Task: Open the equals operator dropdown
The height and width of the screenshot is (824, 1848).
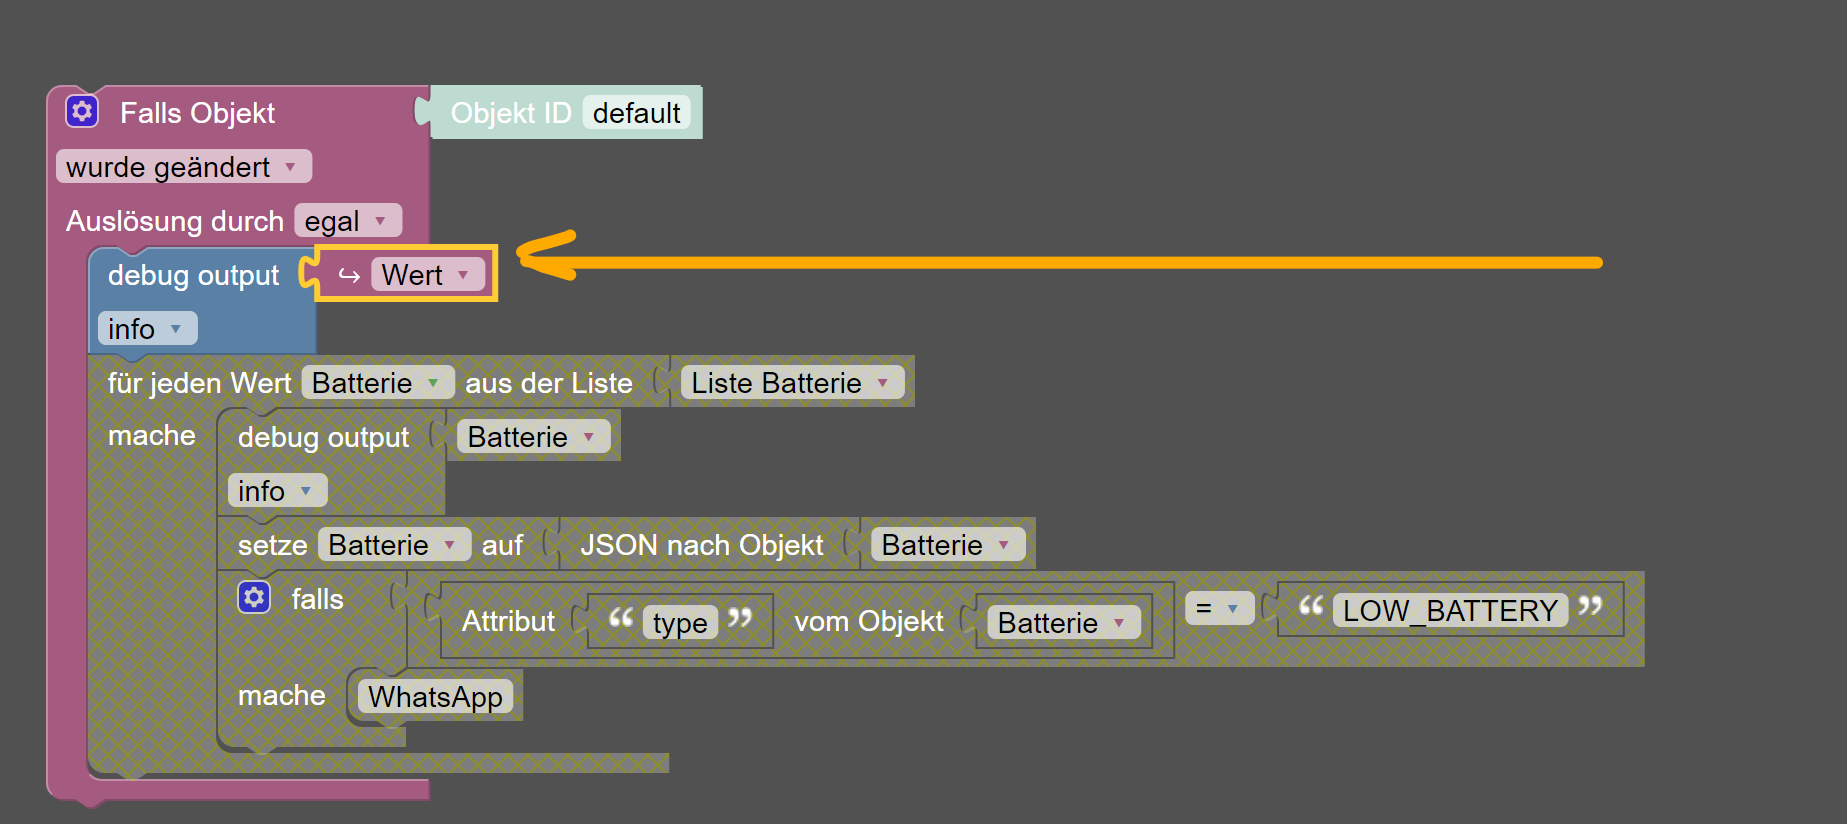Action: coord(1220,608)
